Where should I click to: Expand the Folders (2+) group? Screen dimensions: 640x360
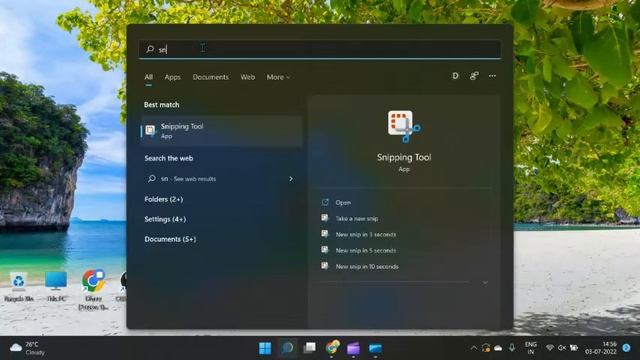[164, 199]
